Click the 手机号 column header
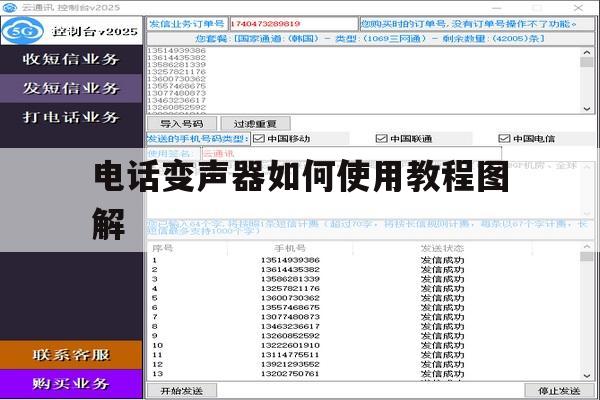Viewport: 600px width, 400px height. coord(290,248)
